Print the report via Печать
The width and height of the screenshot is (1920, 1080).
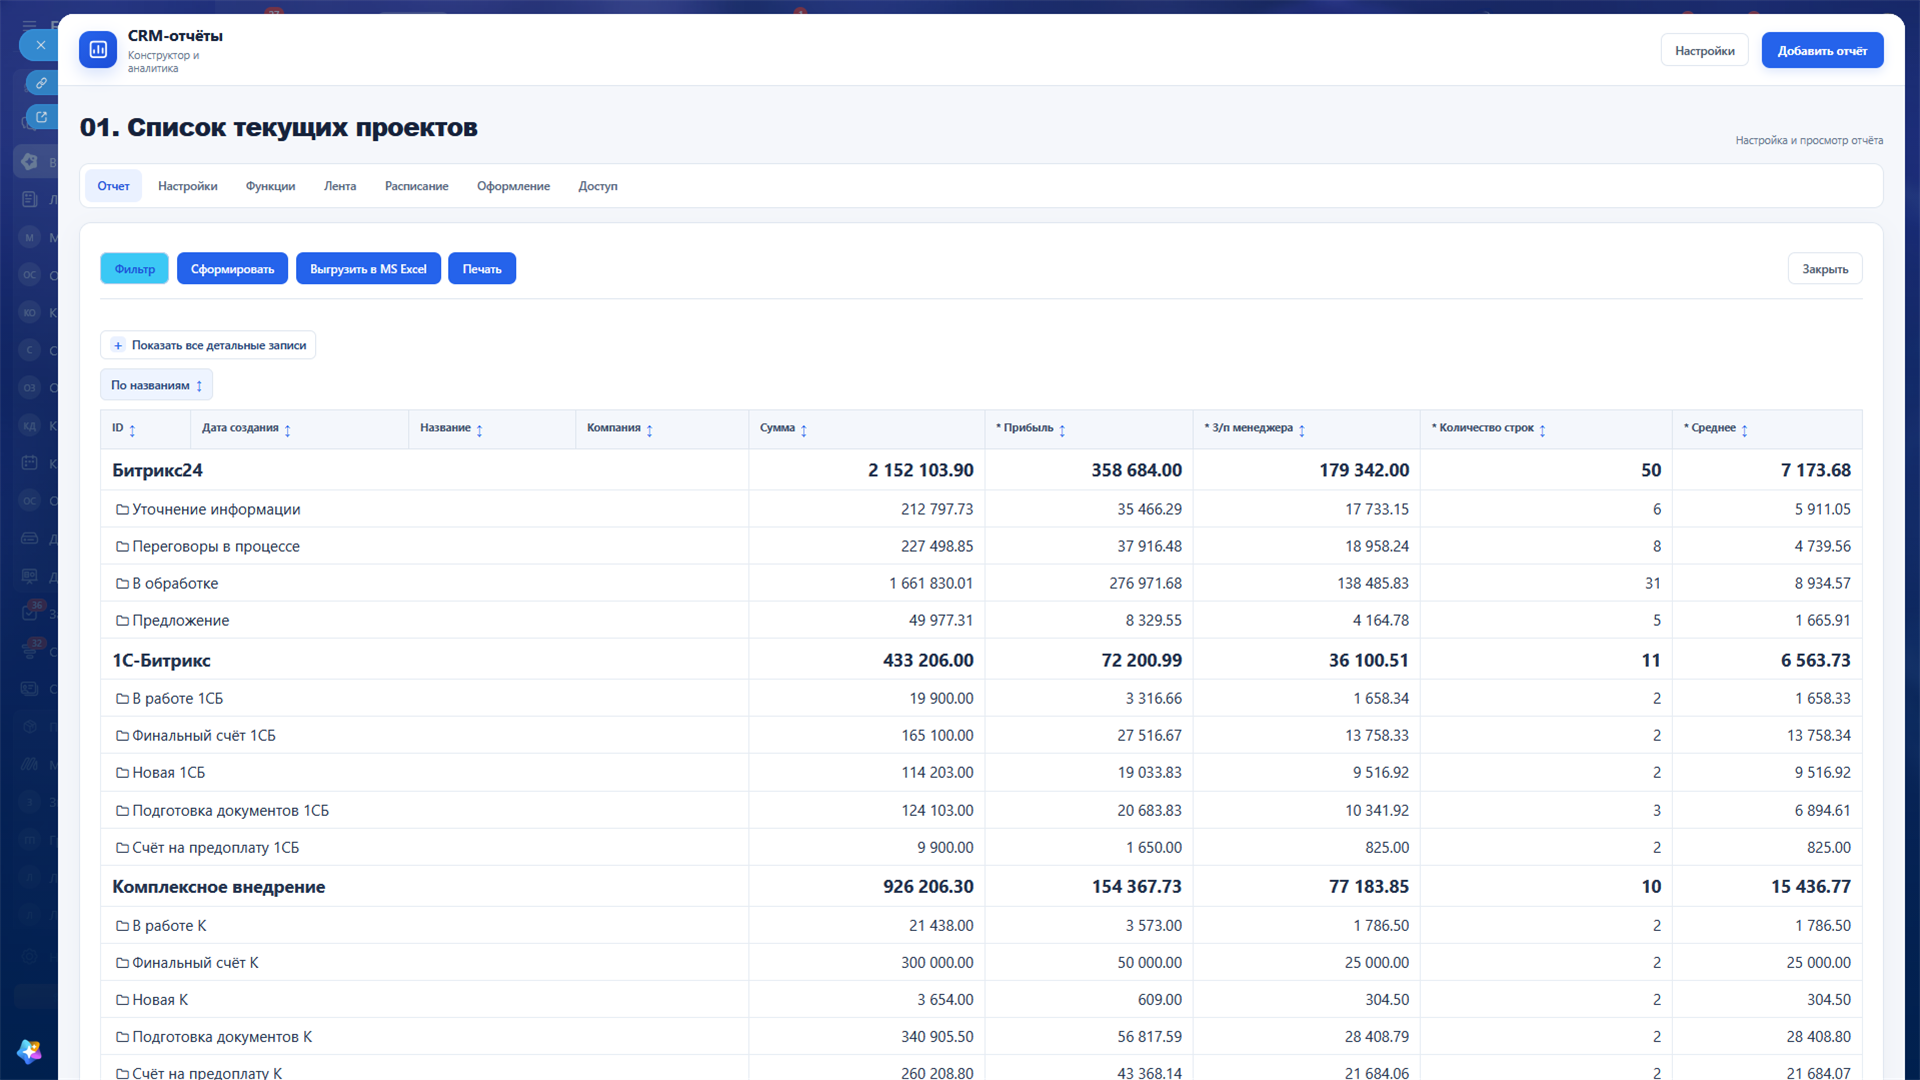click(x=482, y=269)
